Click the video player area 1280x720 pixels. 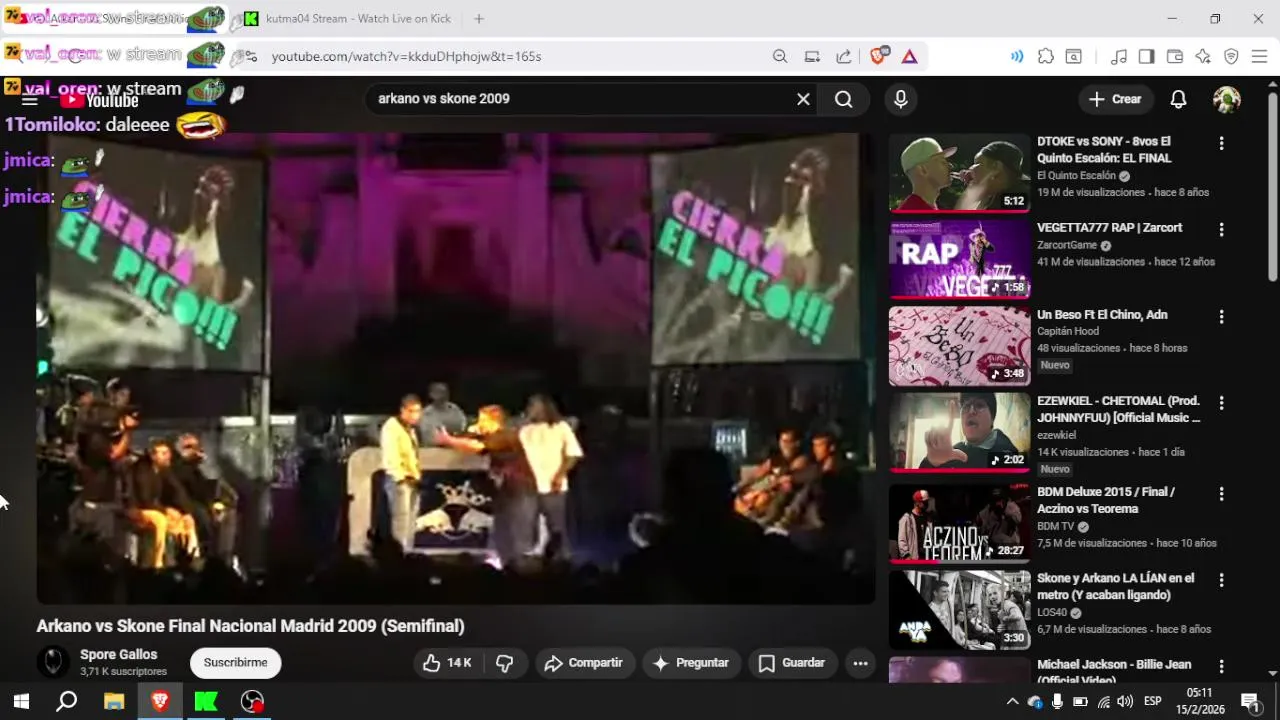pyautogui.click(x=456, y=369)
